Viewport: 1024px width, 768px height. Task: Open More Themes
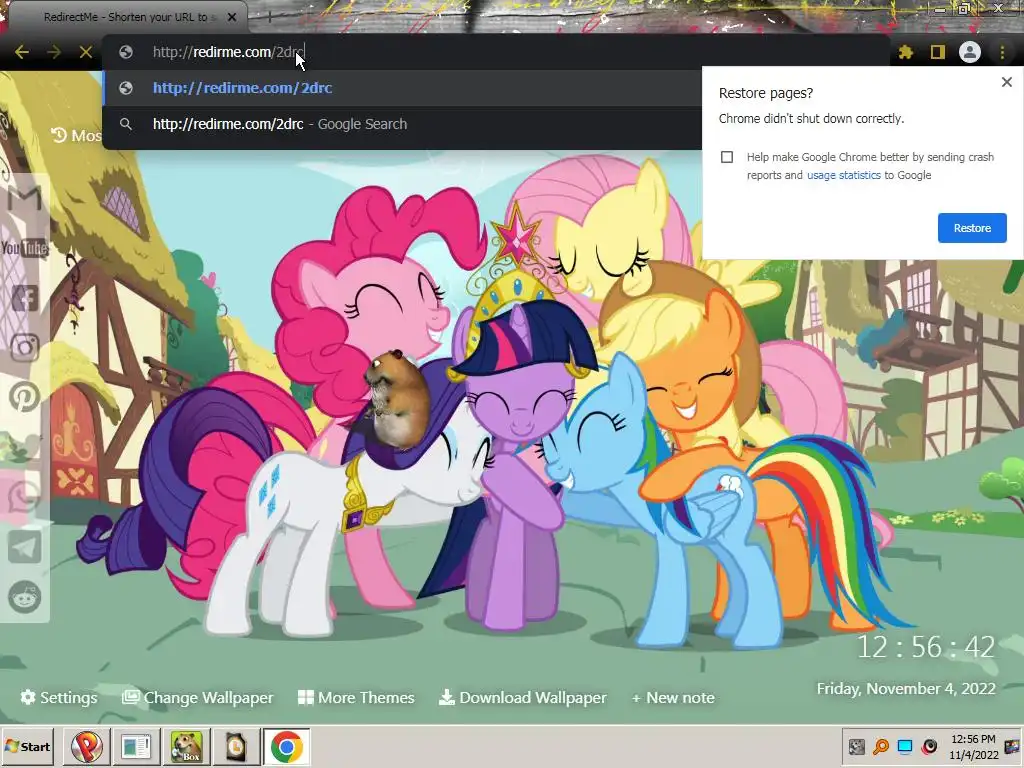click(356, 697)
